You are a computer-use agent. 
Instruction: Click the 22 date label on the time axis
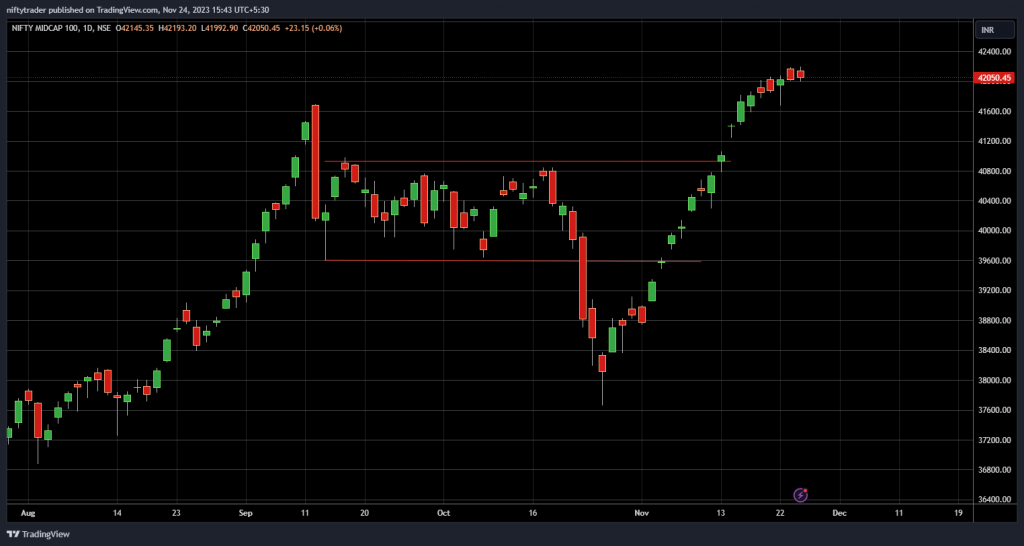780,513
